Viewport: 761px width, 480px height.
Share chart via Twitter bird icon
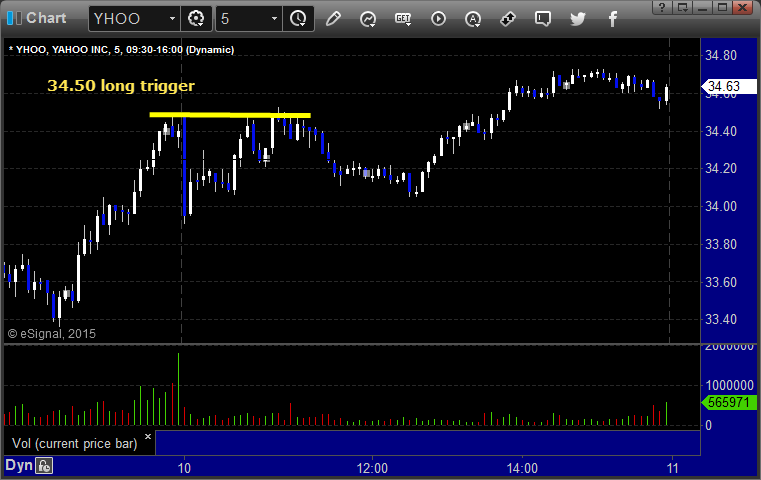pyautogui.click(x=578, y=19)
